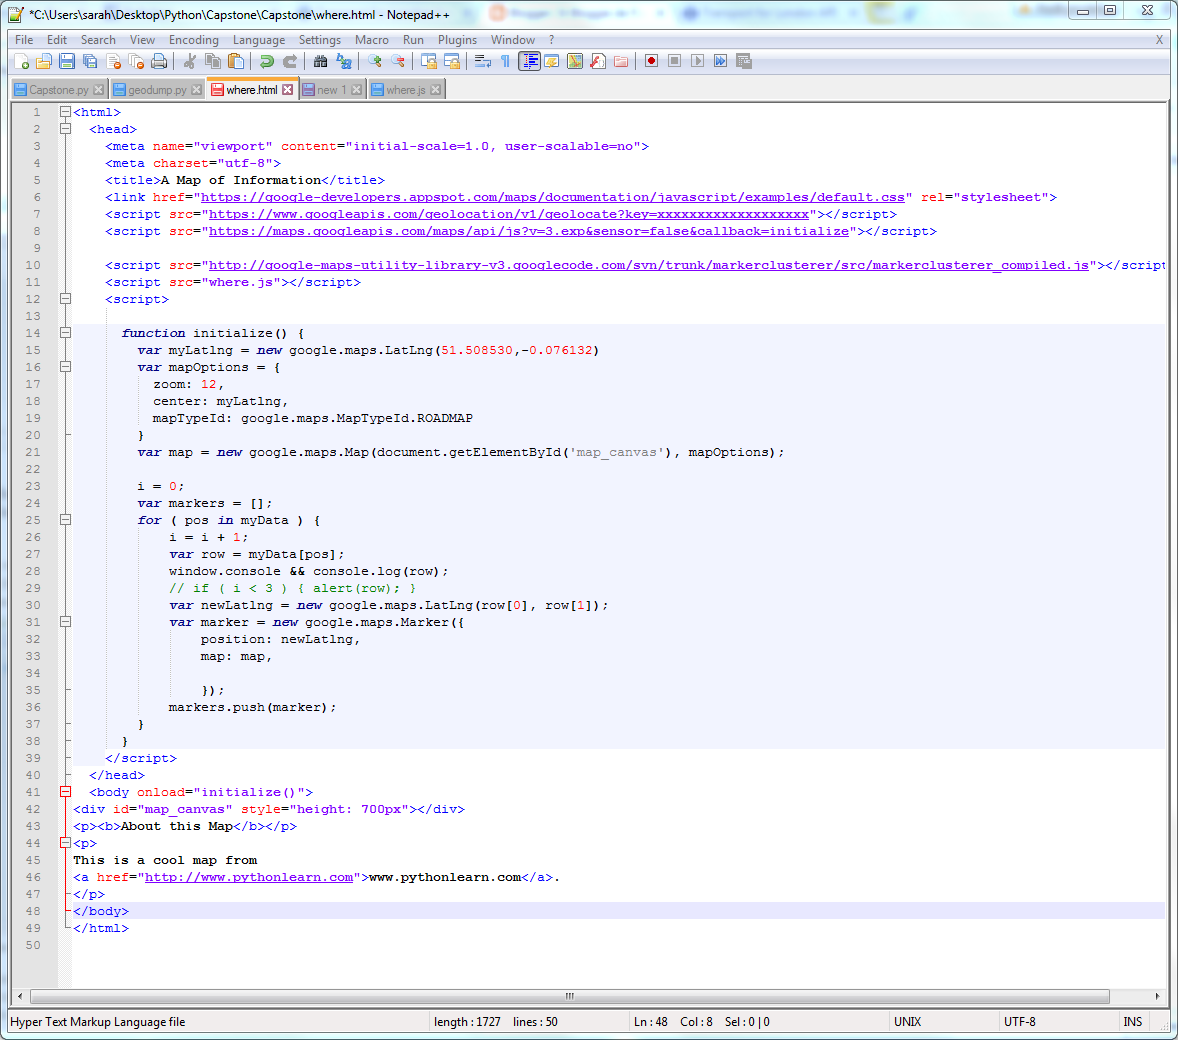Image resolution: width=1178 pixels, height=1040 pixels.
Task: Open the Settings menu
Action: coord(320,40)
